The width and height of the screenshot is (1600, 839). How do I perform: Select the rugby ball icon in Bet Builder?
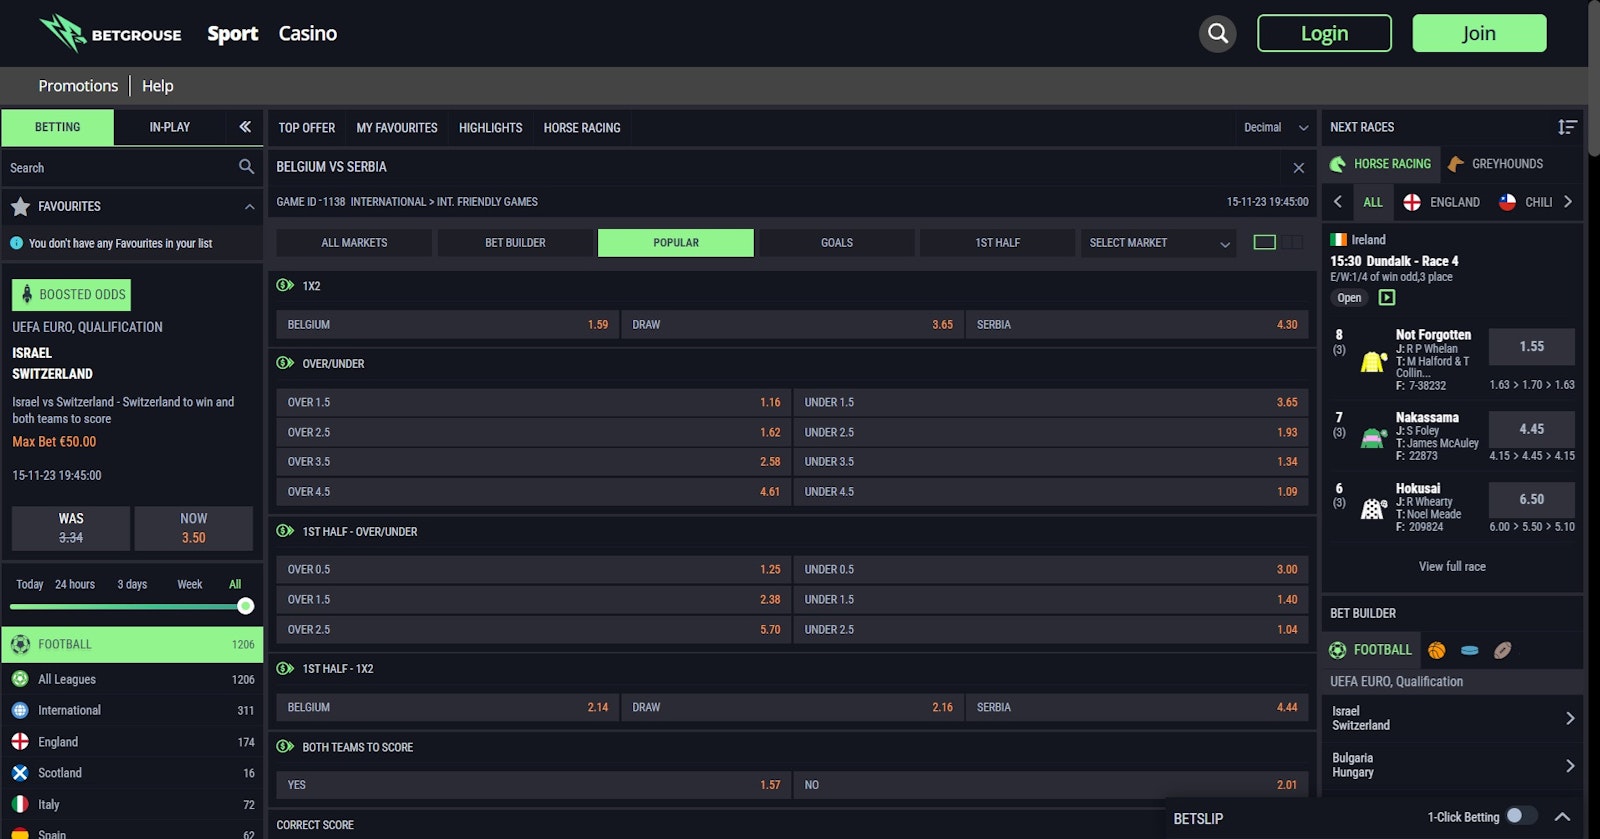[x=1502, y=650]
